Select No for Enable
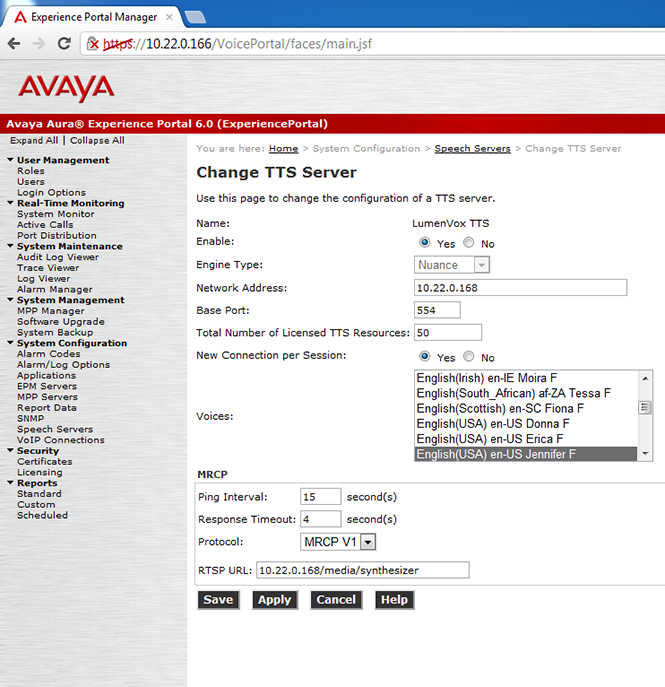Image resolution: width=665 pixels, height=687 pixels. [469, 242]
